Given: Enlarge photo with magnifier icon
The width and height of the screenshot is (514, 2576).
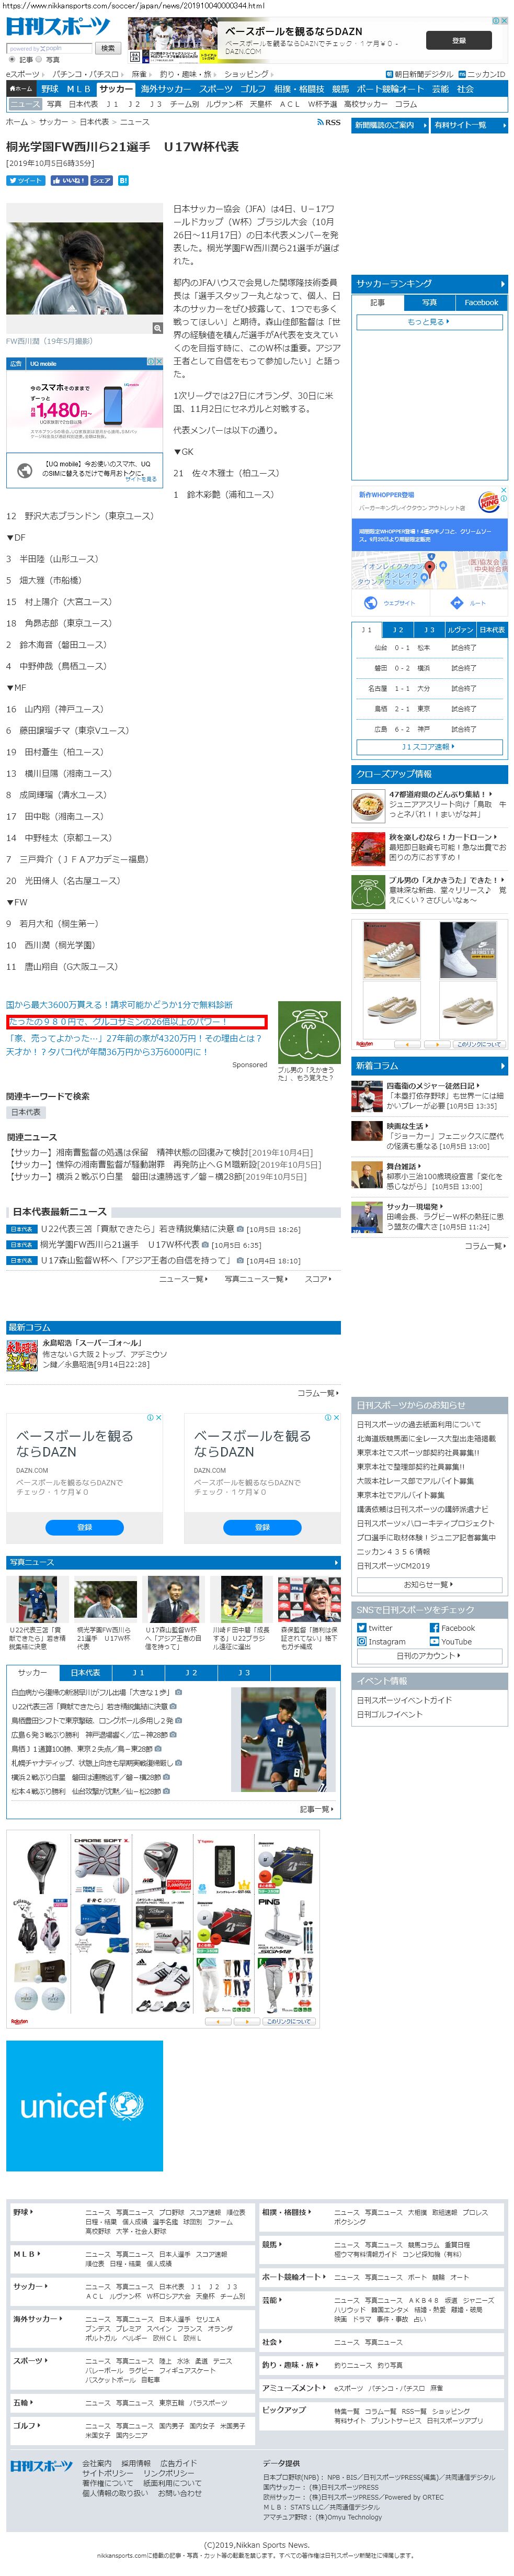Looking at the screenshot, I should [x=157, y=327].
